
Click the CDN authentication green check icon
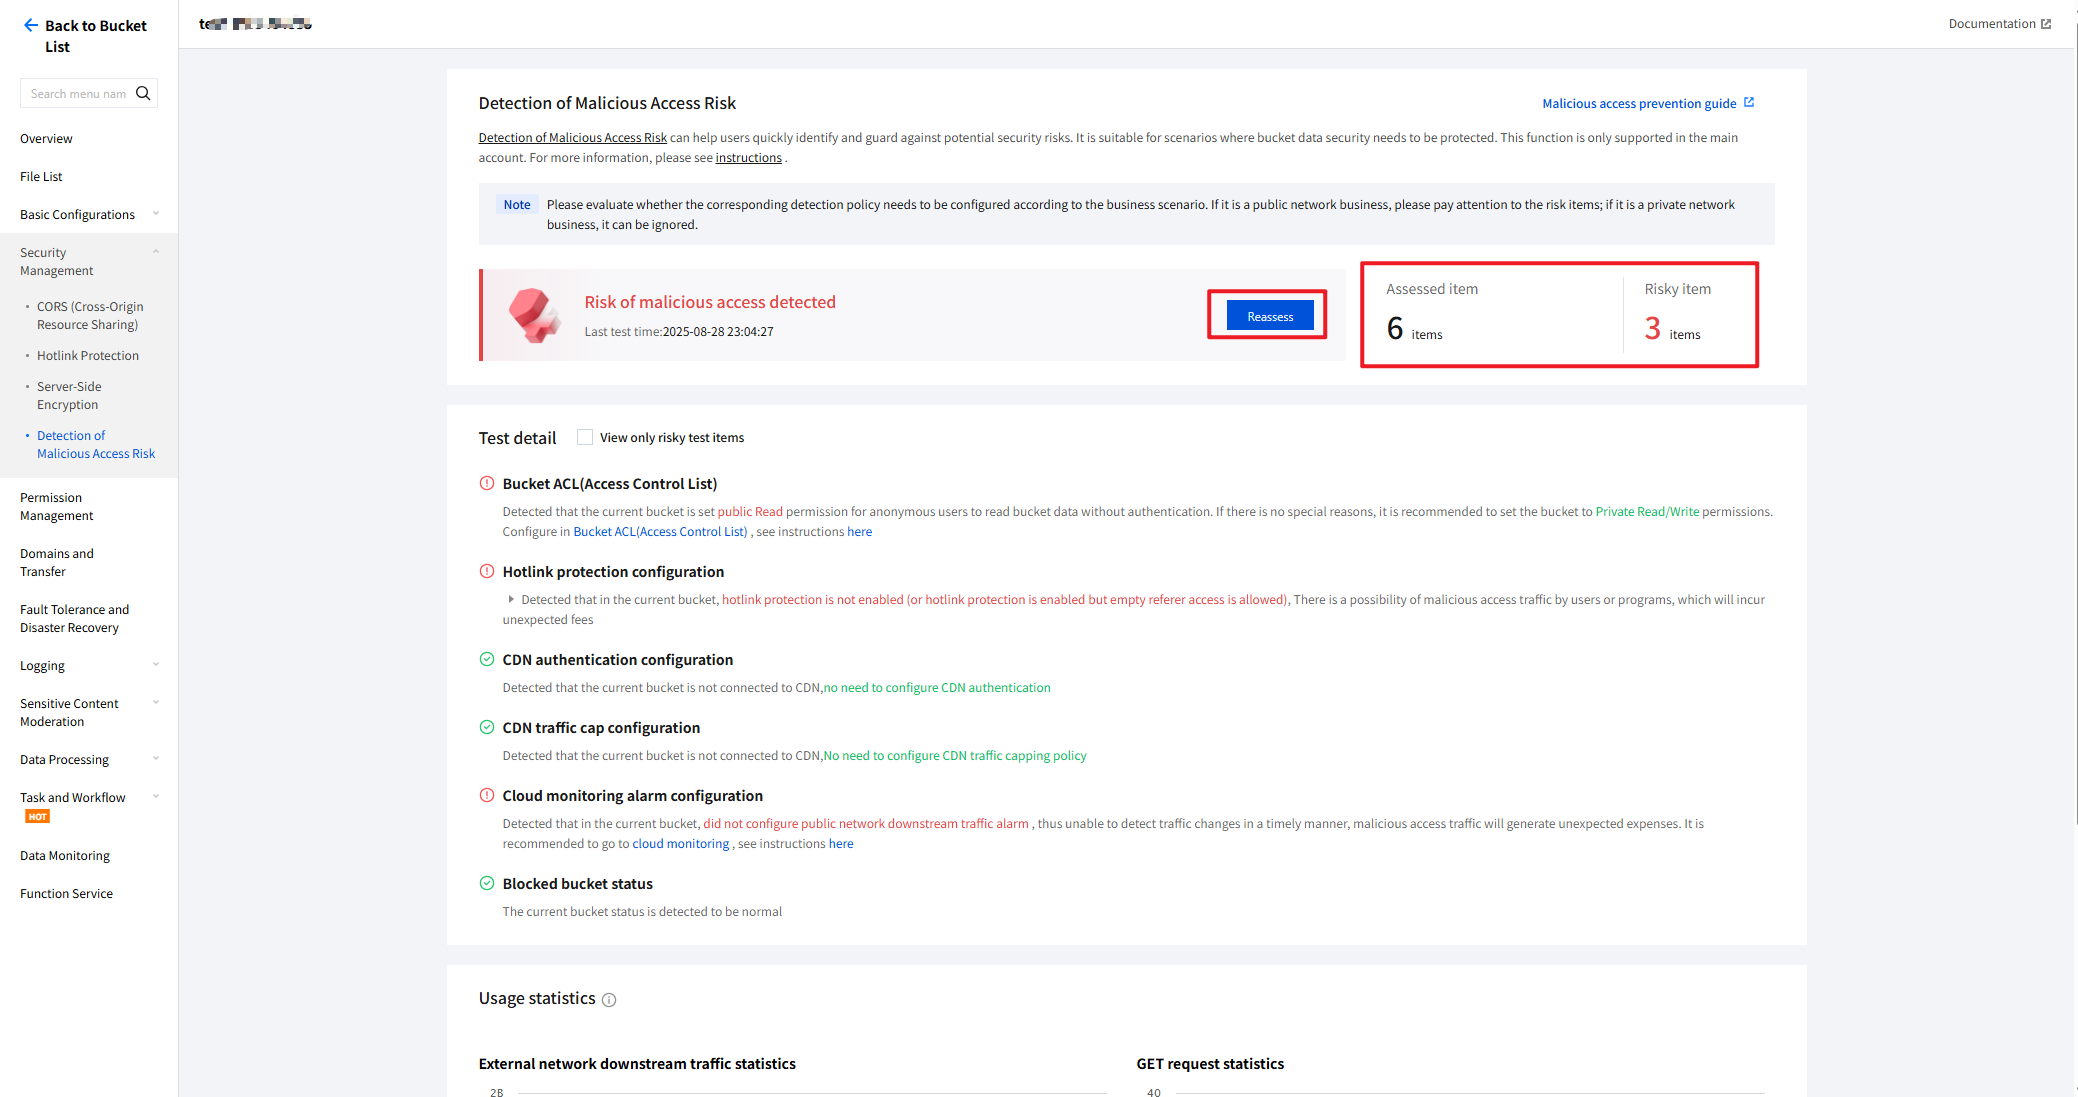(487, 659)
